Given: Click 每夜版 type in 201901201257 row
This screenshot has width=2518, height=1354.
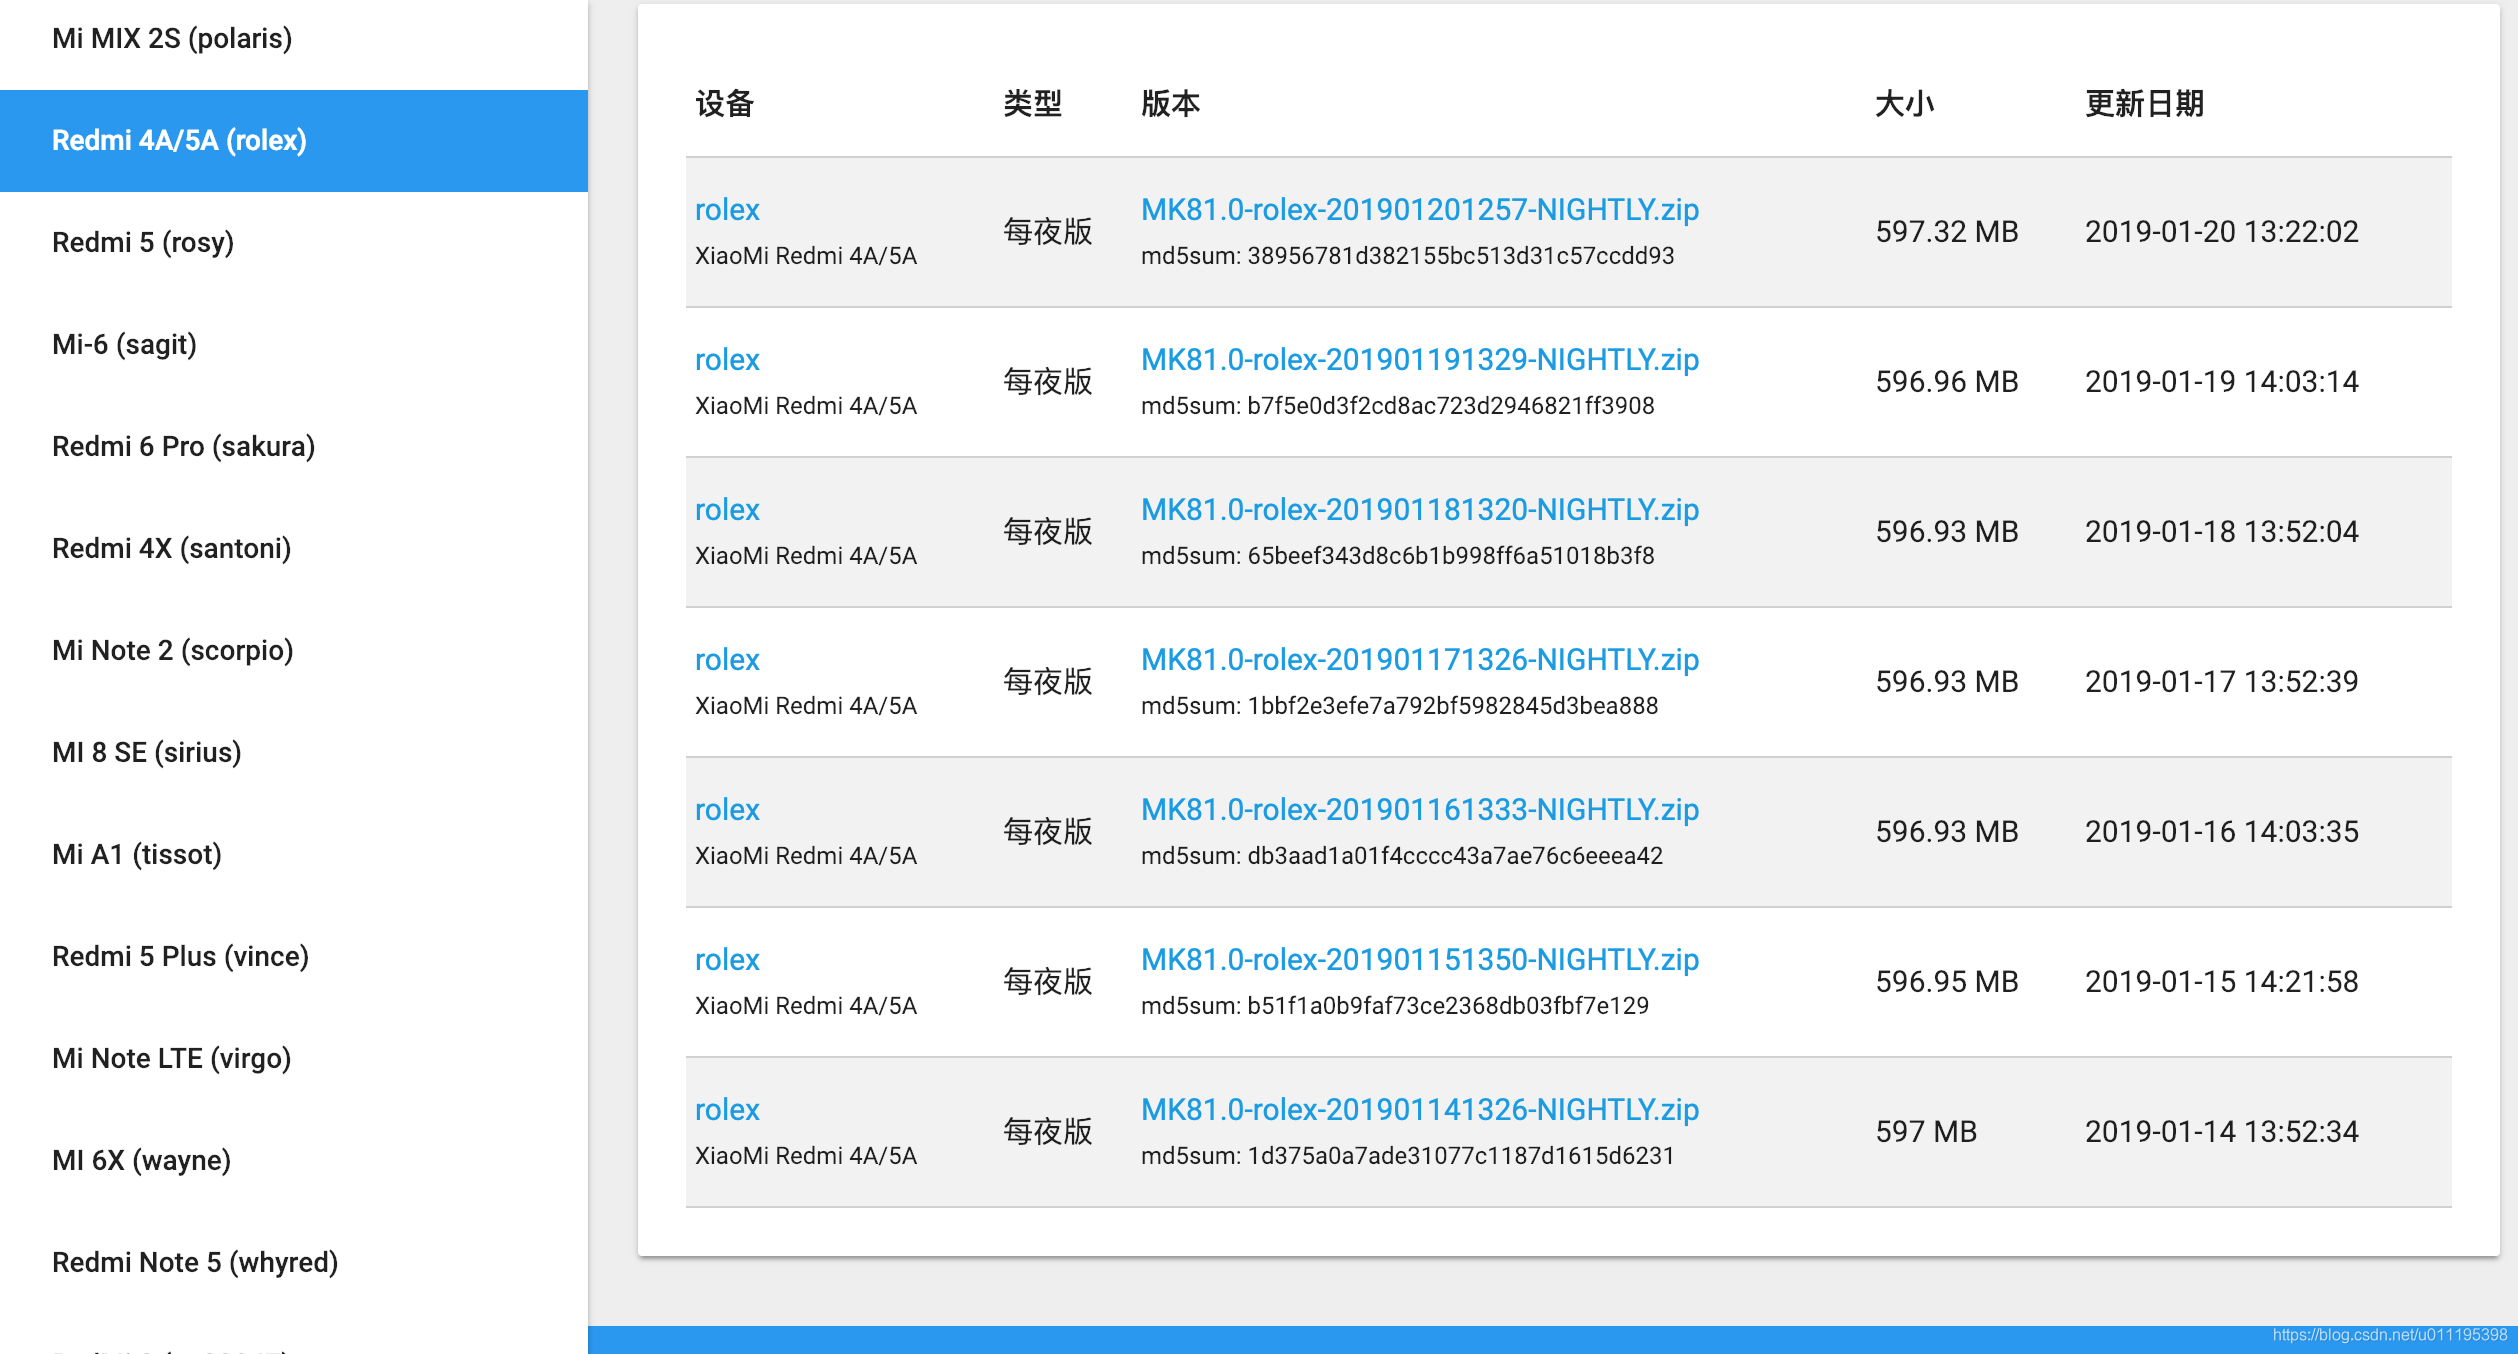Looking at the screenshot, I should [x=1048, y=231].
